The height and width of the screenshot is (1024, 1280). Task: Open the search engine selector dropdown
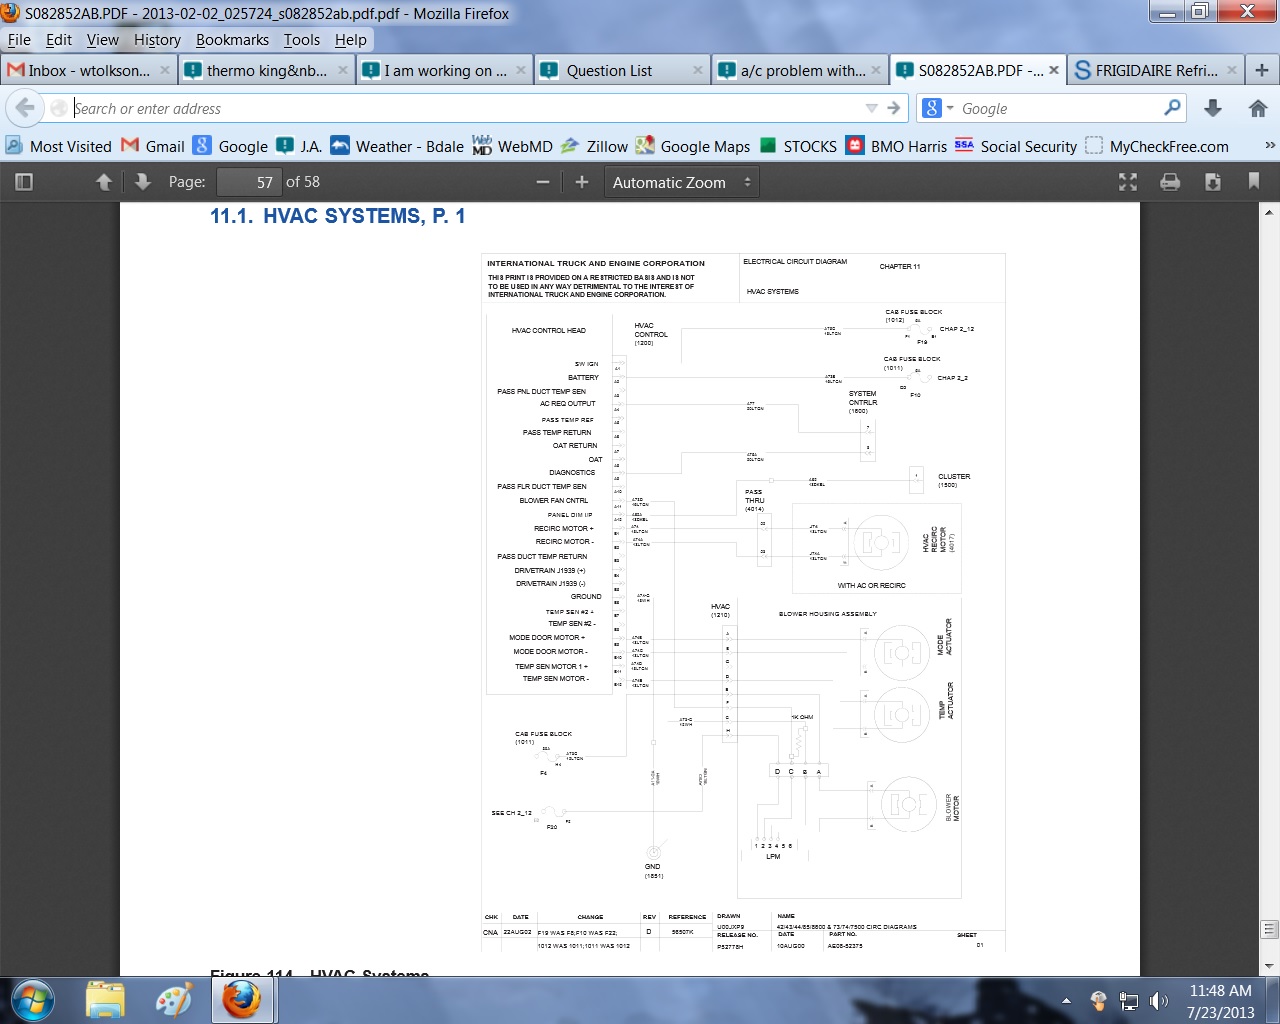pos(938,108)
